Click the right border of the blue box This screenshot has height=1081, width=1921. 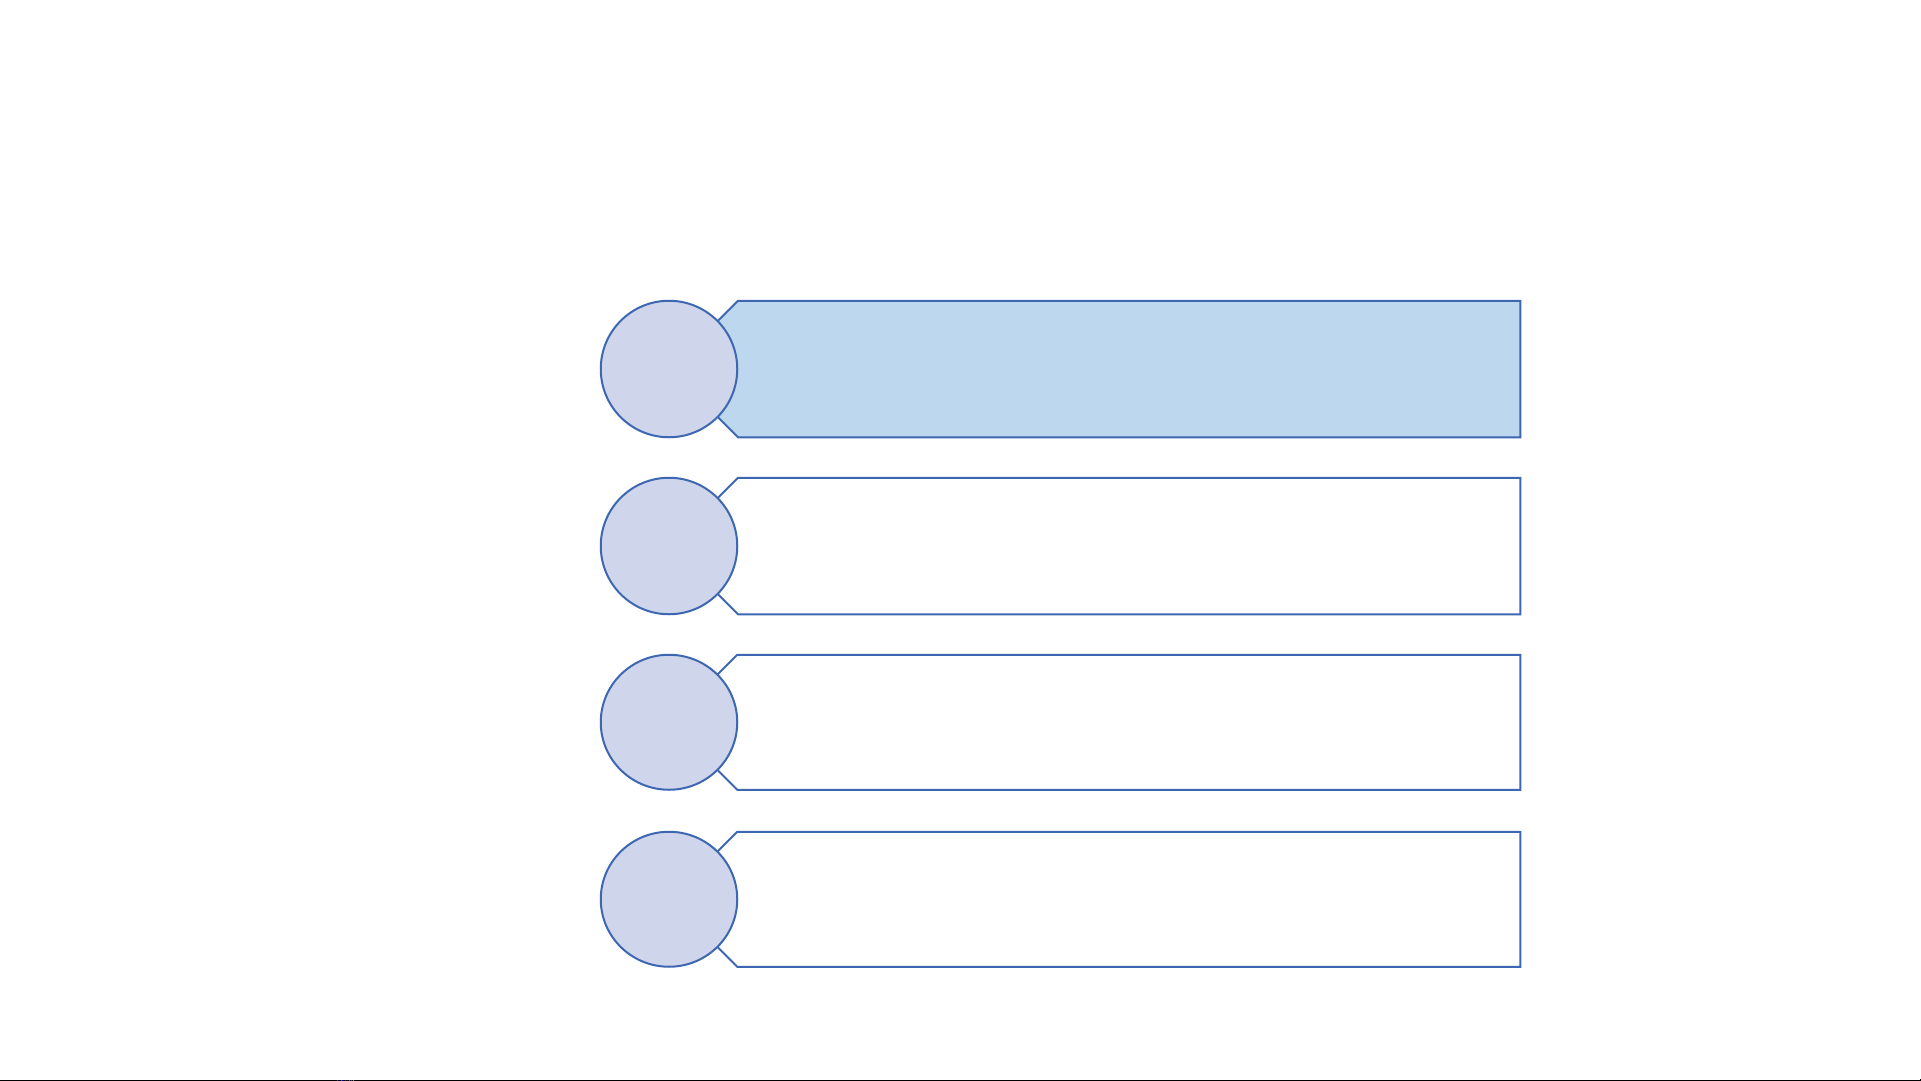[1520, 369]
